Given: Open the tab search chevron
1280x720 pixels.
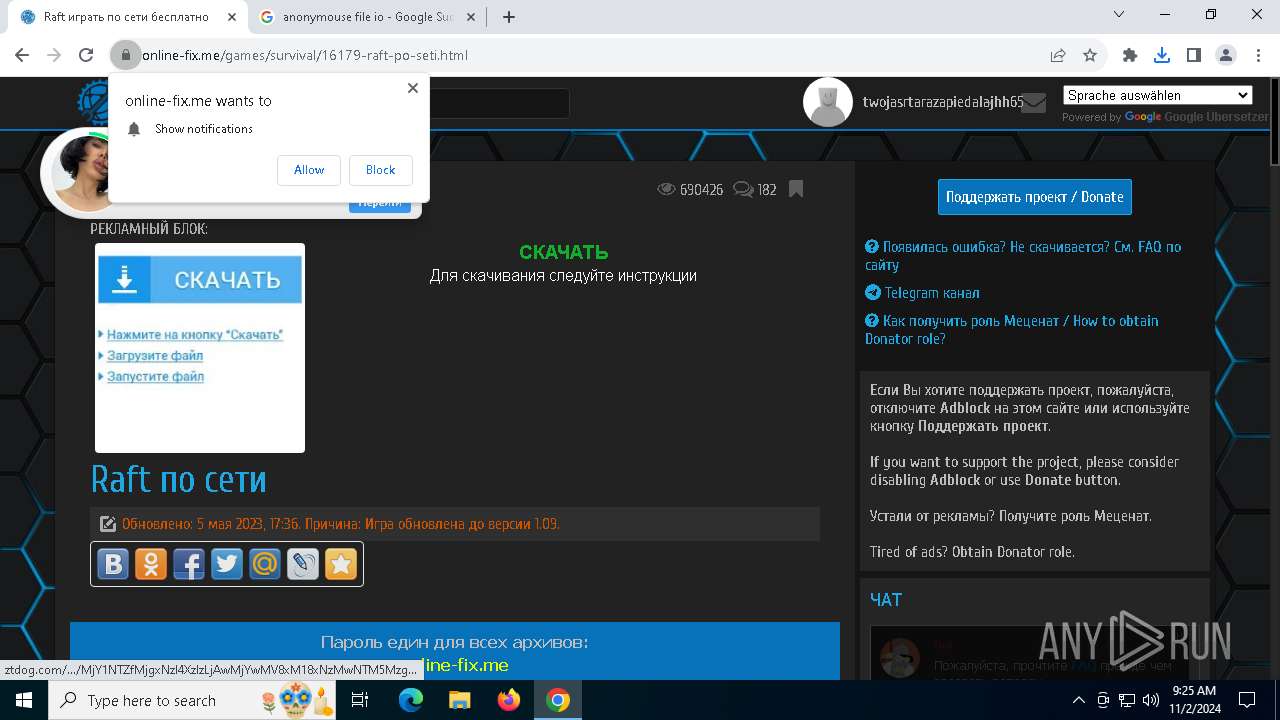Looking at the screenshot, I should click(x=1119, y=15).
